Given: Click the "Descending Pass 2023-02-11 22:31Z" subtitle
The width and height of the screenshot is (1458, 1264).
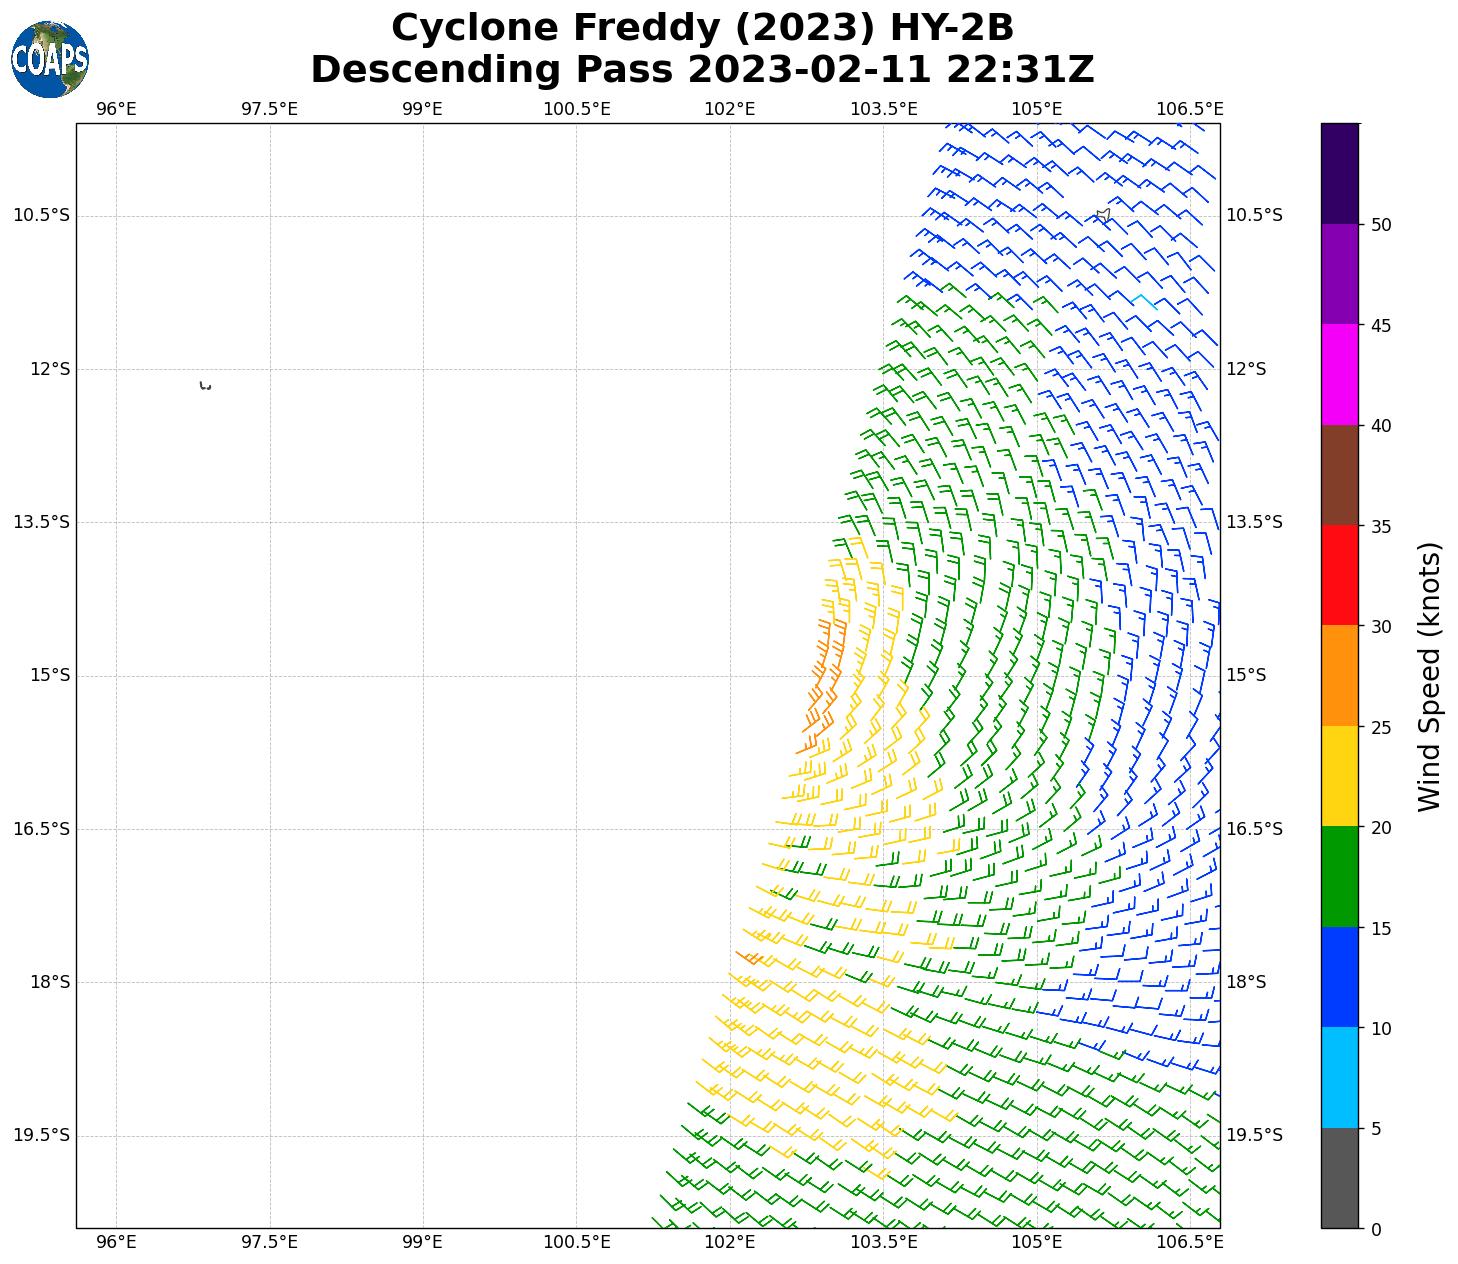Looking at the screenshot, I should pyautogui.click(x=702, y=70).
